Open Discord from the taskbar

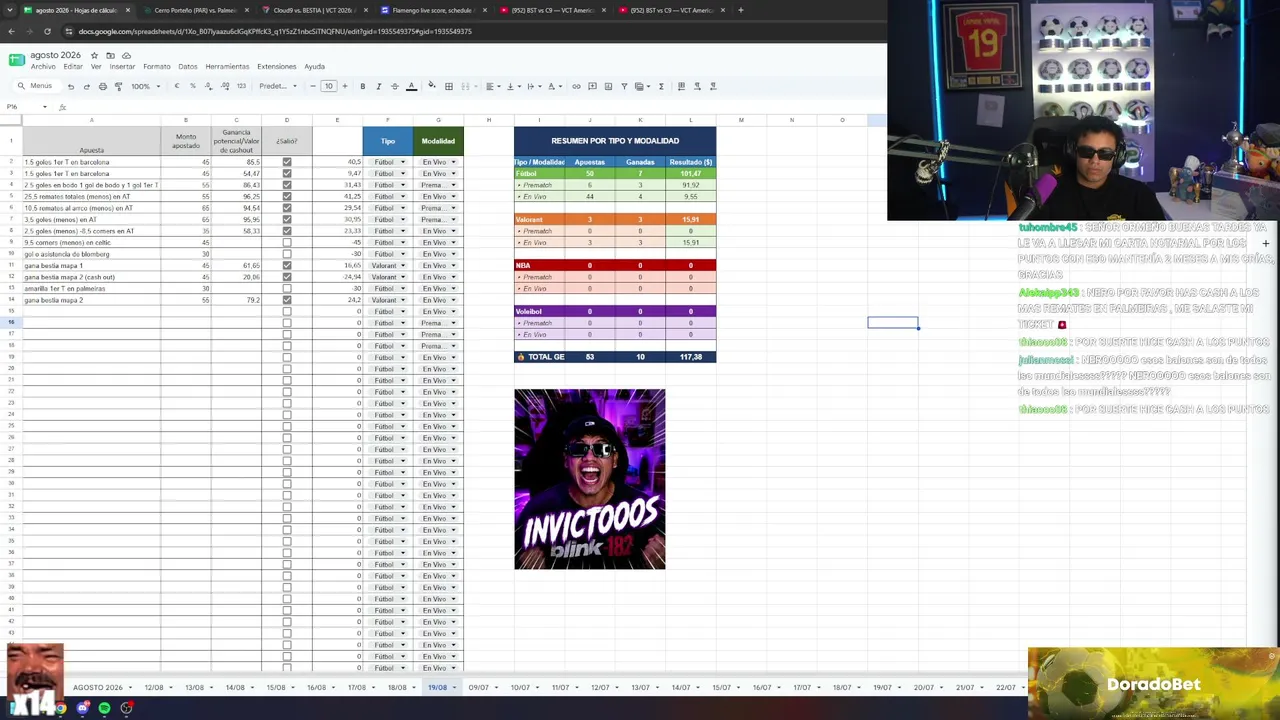(x=82, y=708)
